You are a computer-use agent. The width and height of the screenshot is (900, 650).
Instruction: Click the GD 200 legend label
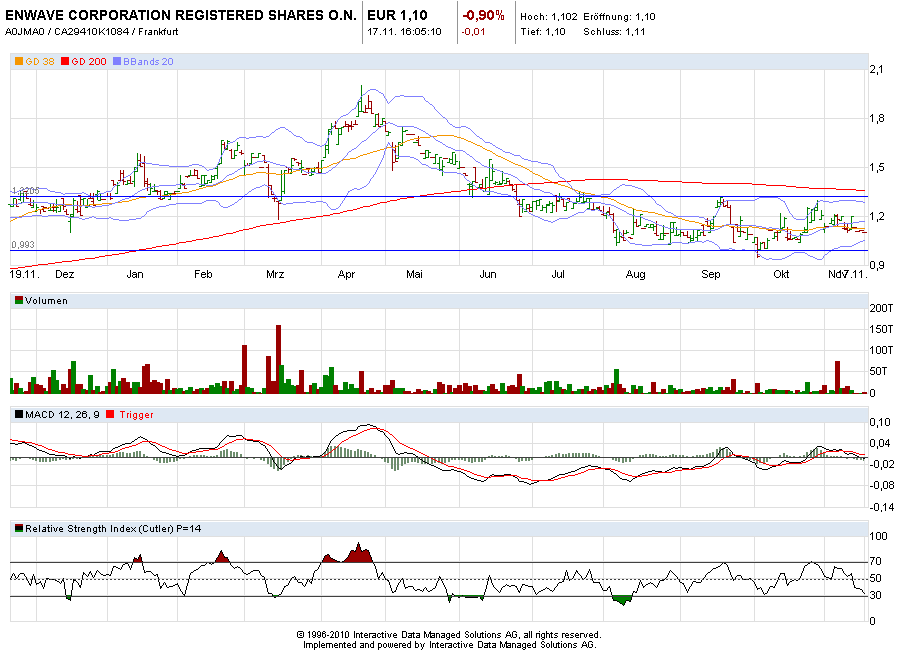[x=89, y=61]
